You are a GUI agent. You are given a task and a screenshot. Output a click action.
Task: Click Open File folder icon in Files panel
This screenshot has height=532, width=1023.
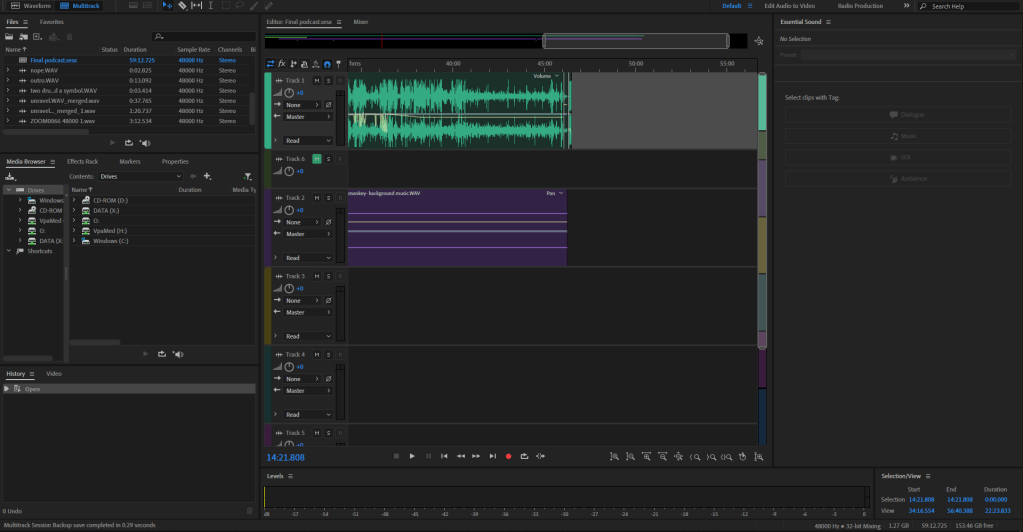pyautogui.click(x=10, y=36)
